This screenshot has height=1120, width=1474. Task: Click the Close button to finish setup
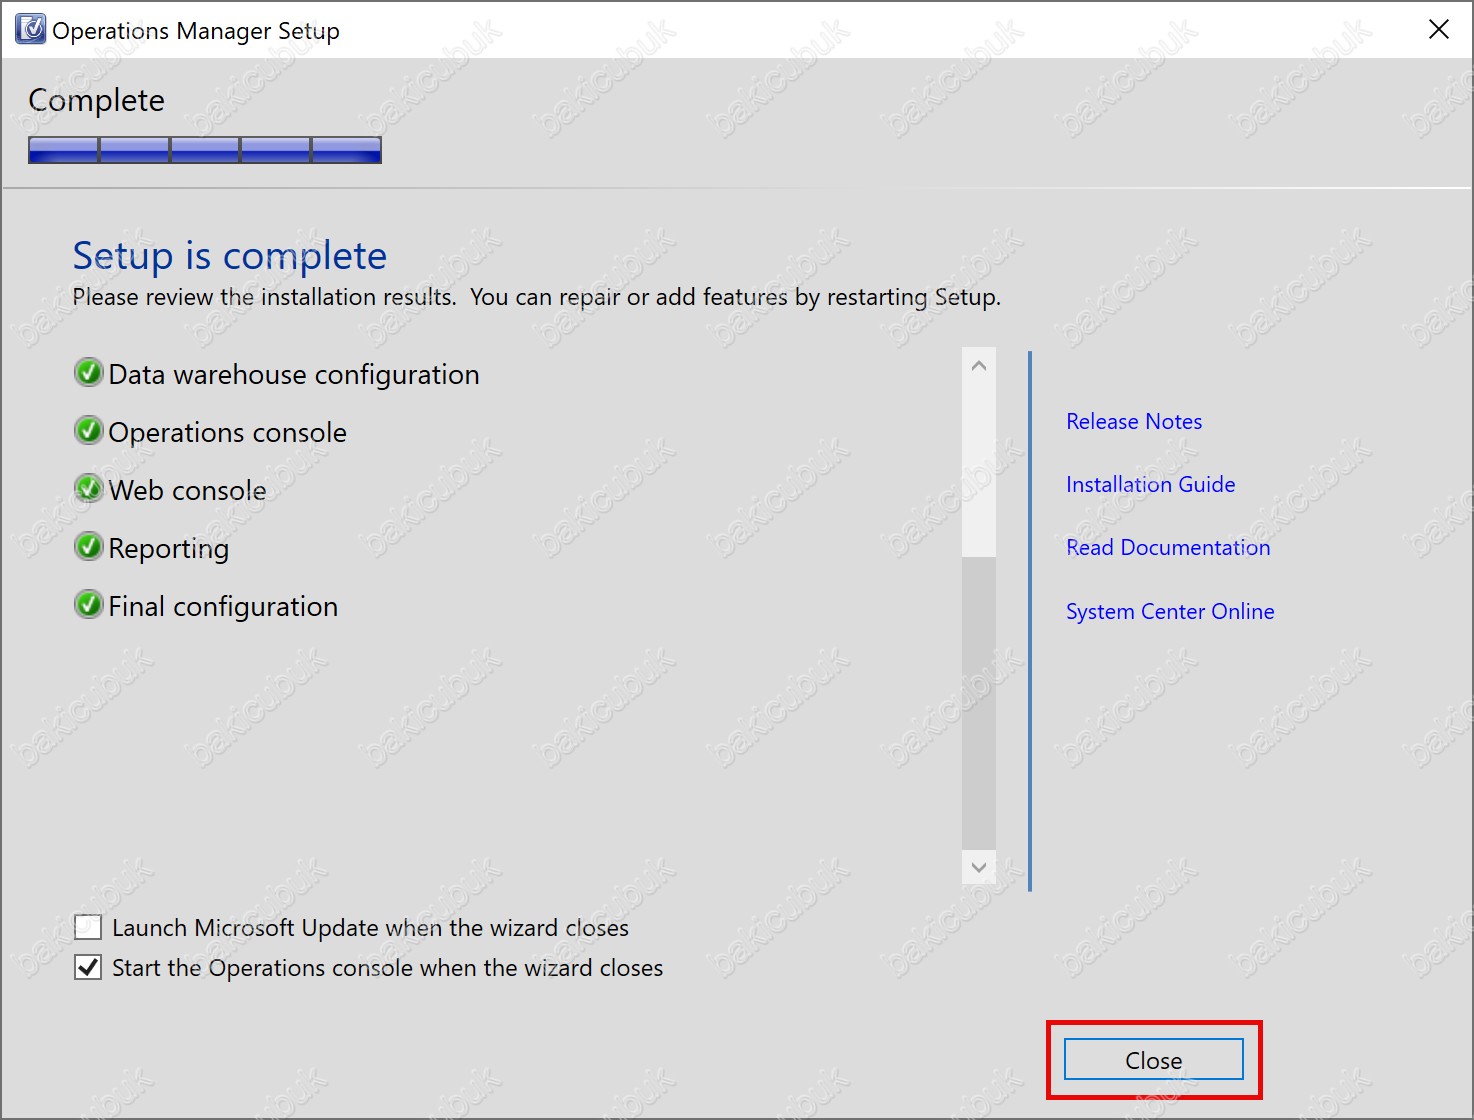[1154, 1060]
